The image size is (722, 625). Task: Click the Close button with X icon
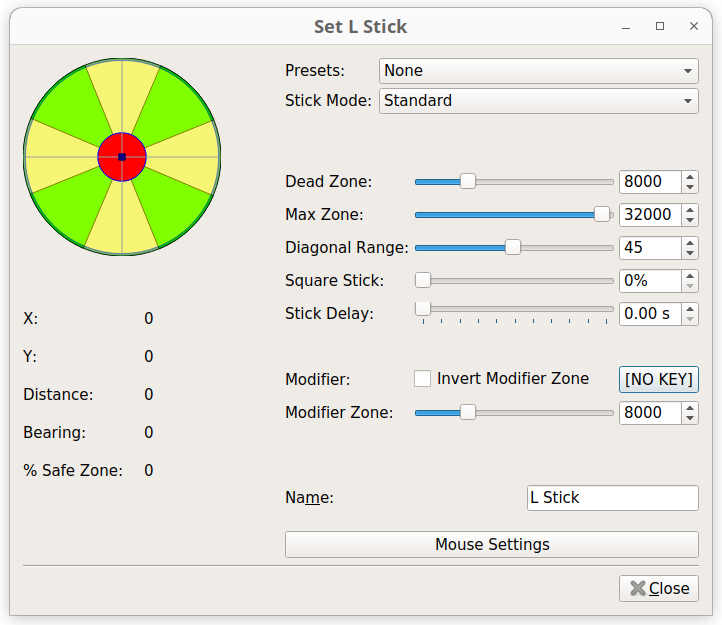pos(658,589)
